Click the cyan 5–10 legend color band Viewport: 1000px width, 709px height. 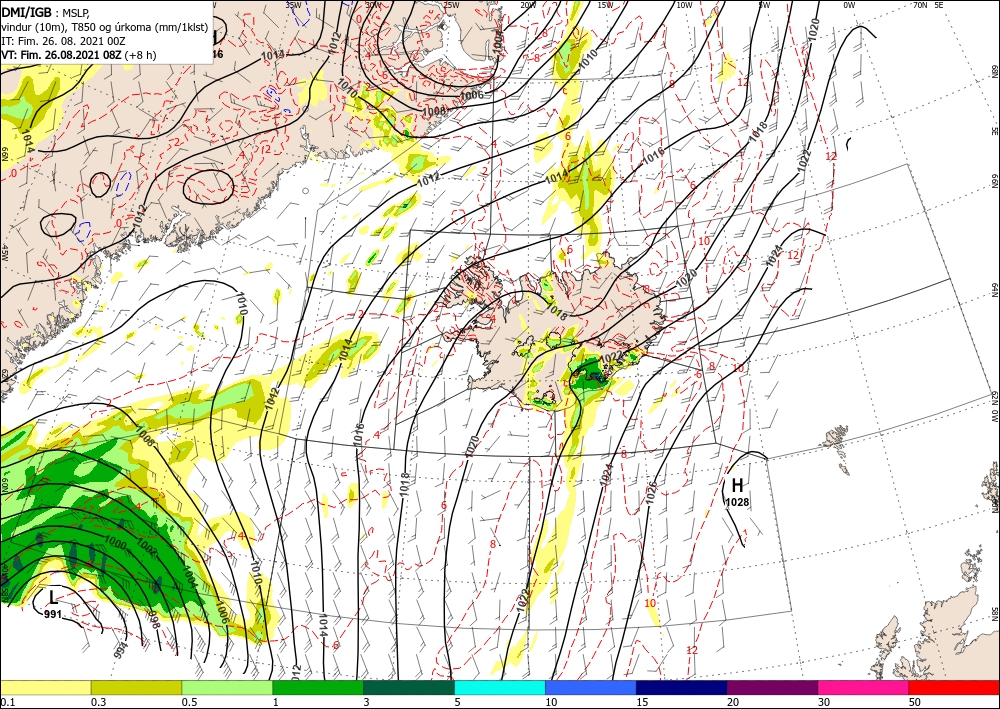click(500, 688)
